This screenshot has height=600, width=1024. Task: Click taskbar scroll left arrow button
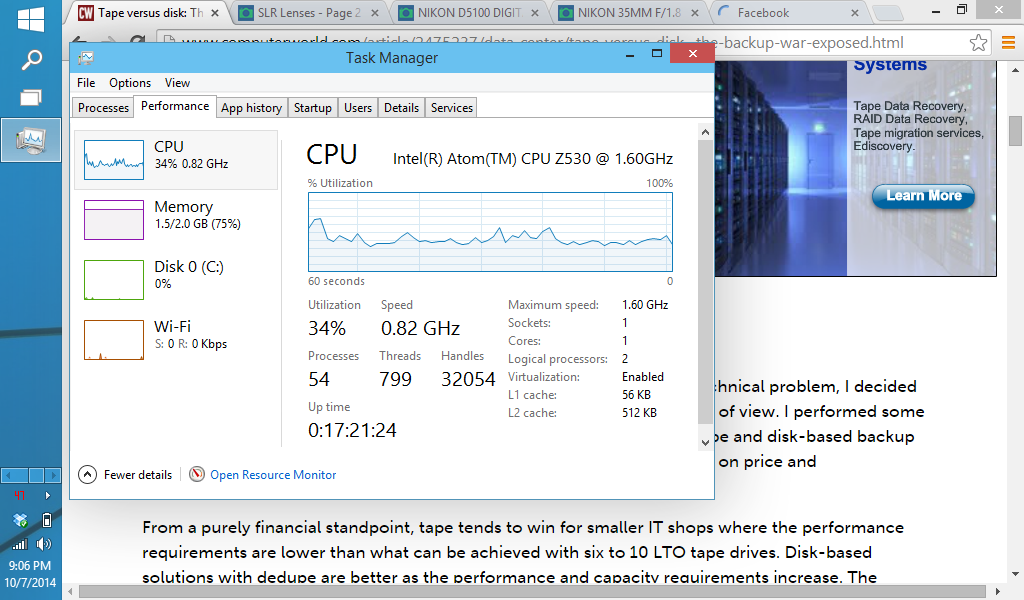point(8,475)
